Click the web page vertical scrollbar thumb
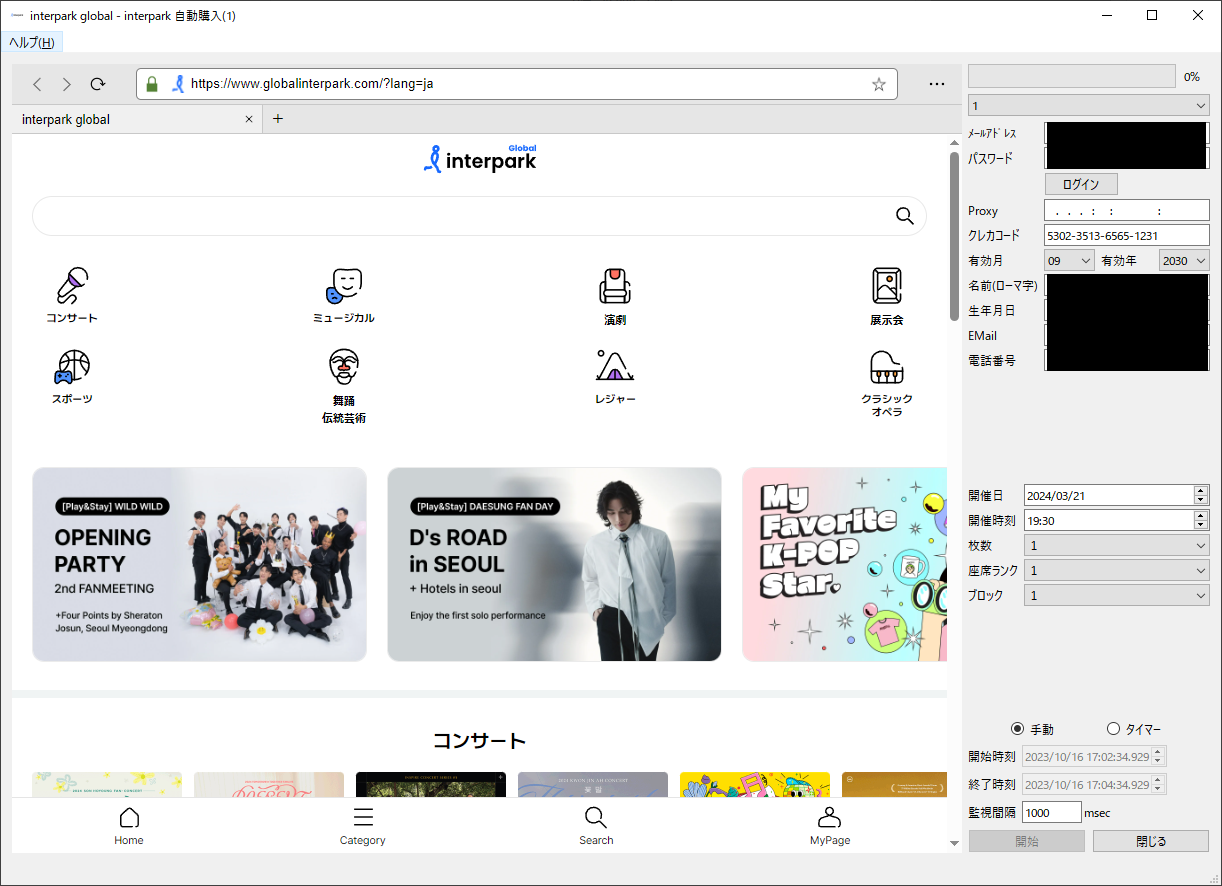 coord(954,236)
